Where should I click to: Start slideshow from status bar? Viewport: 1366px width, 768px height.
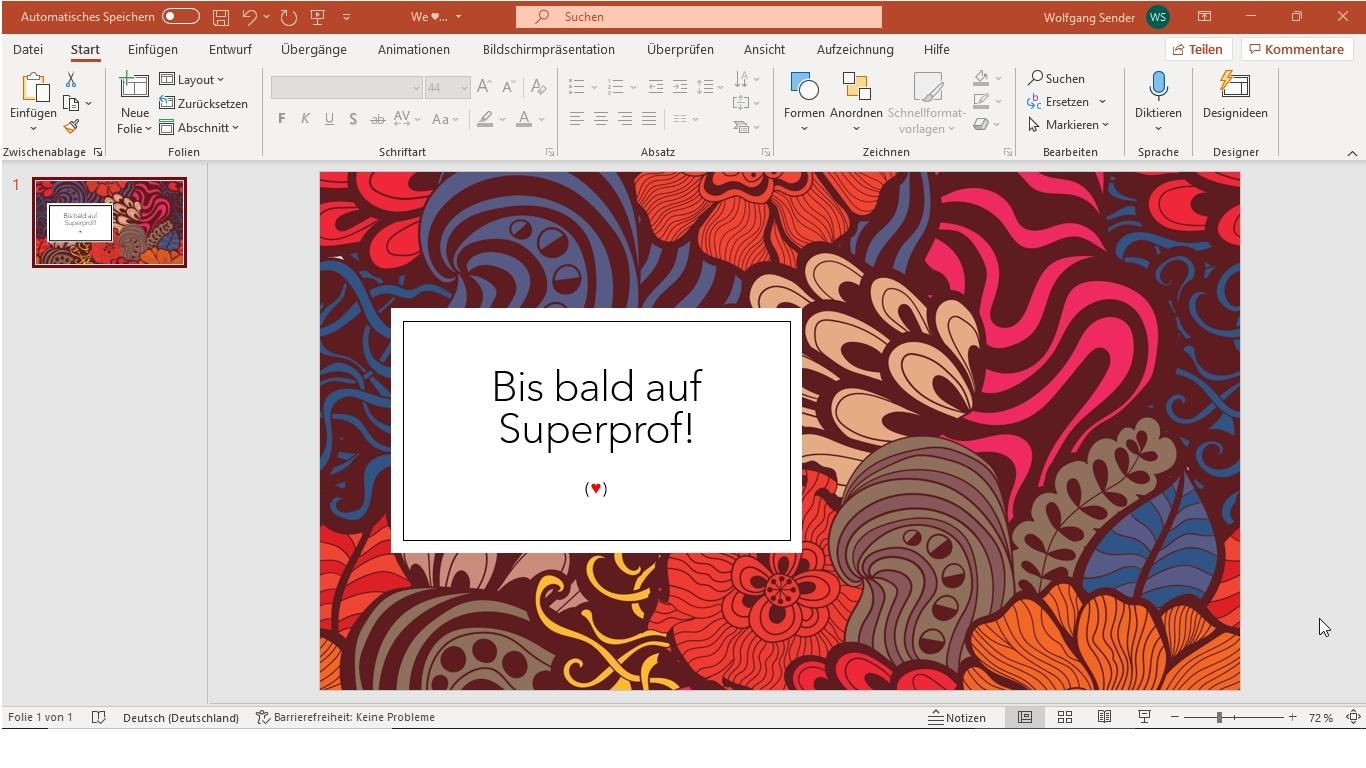coord(1144,717)
